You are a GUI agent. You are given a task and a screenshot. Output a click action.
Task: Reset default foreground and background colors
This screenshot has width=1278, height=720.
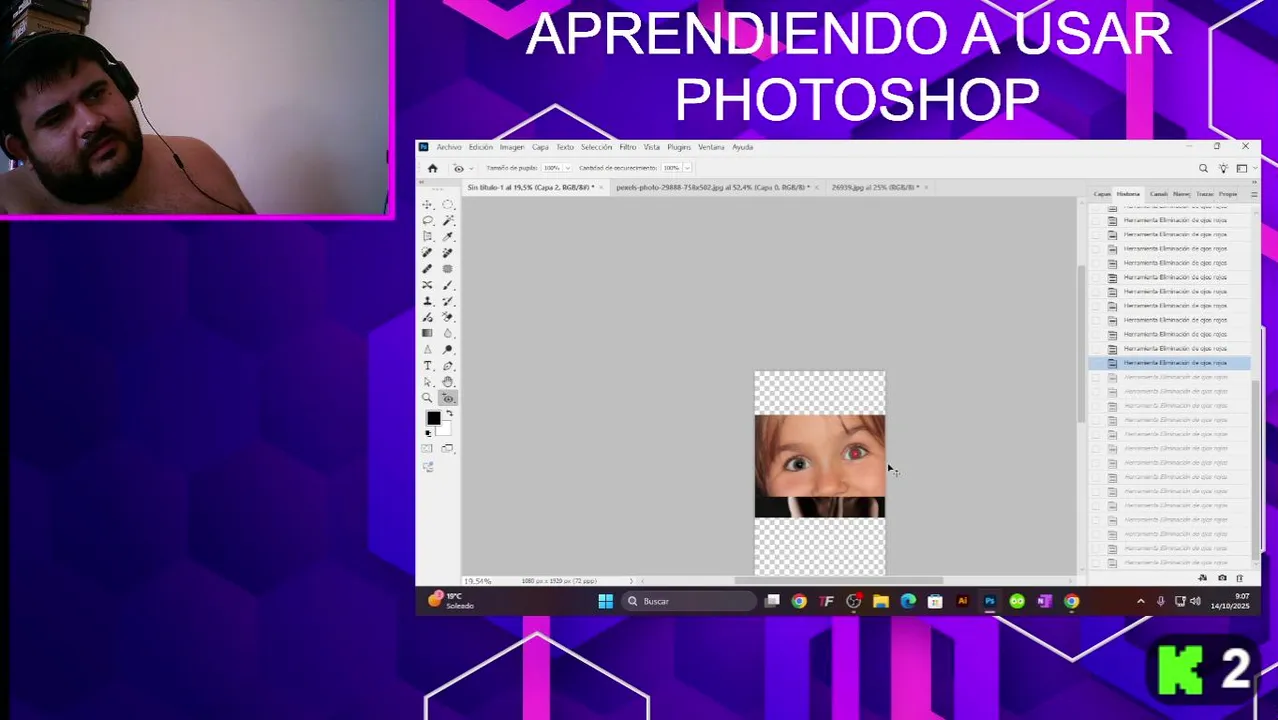click(429, 433)
